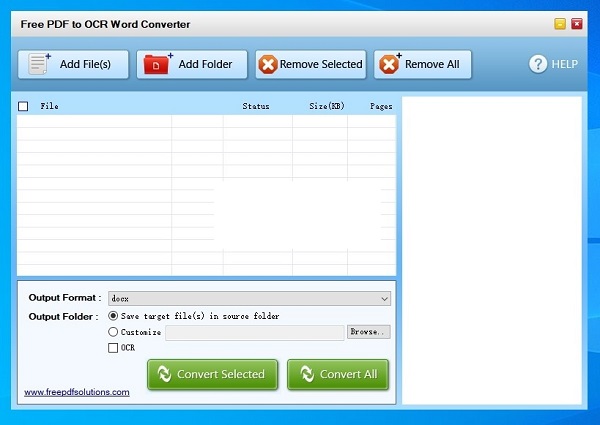The image size is (600, 425).
Task: Open the www.freepdfsolutions.com link
Action: (x=77, y=392)
